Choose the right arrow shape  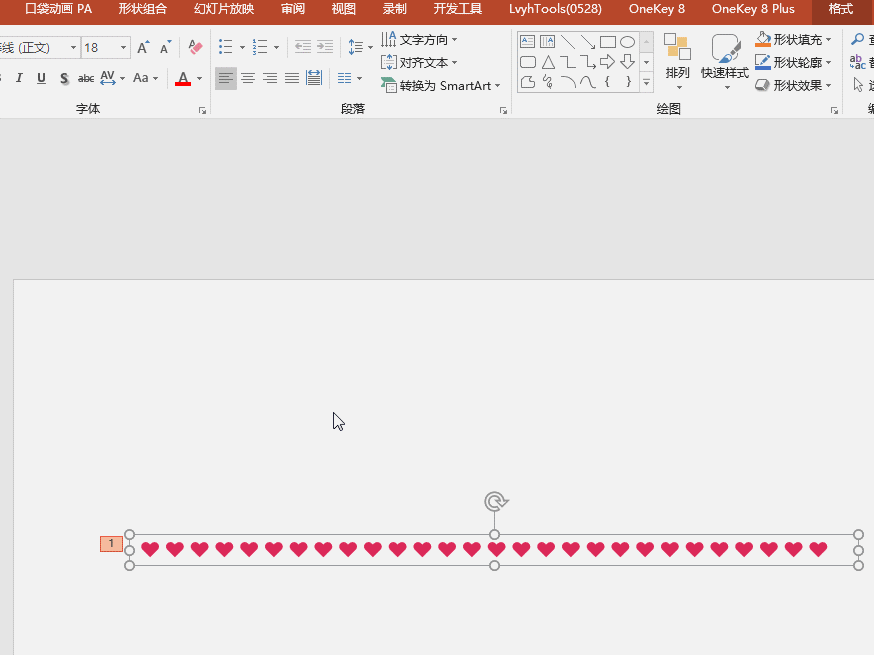pyautogui.click(x=607, y=62)
